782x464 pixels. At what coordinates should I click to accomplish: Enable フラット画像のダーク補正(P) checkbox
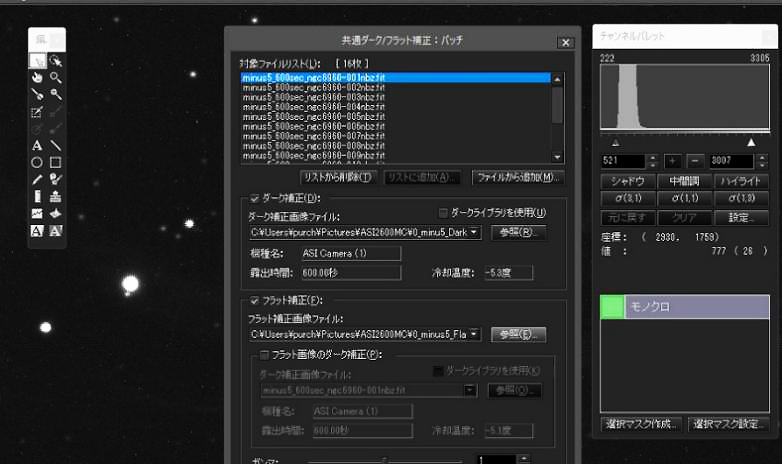[264, 355]
